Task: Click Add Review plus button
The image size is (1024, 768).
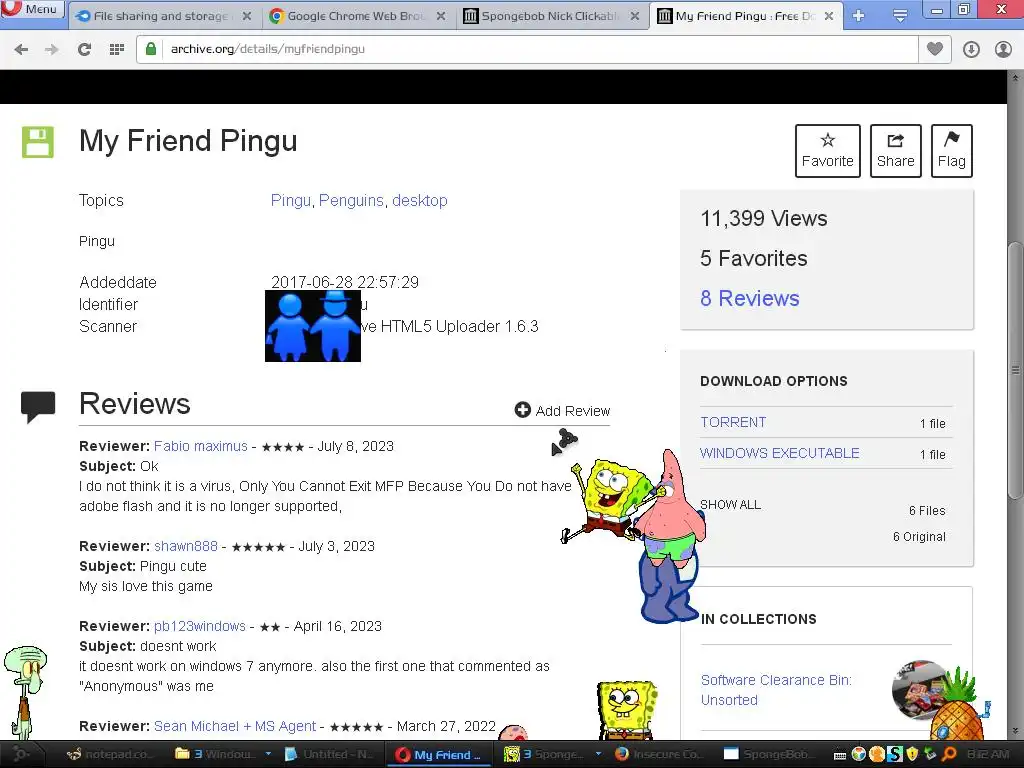Action: point(562,410)
